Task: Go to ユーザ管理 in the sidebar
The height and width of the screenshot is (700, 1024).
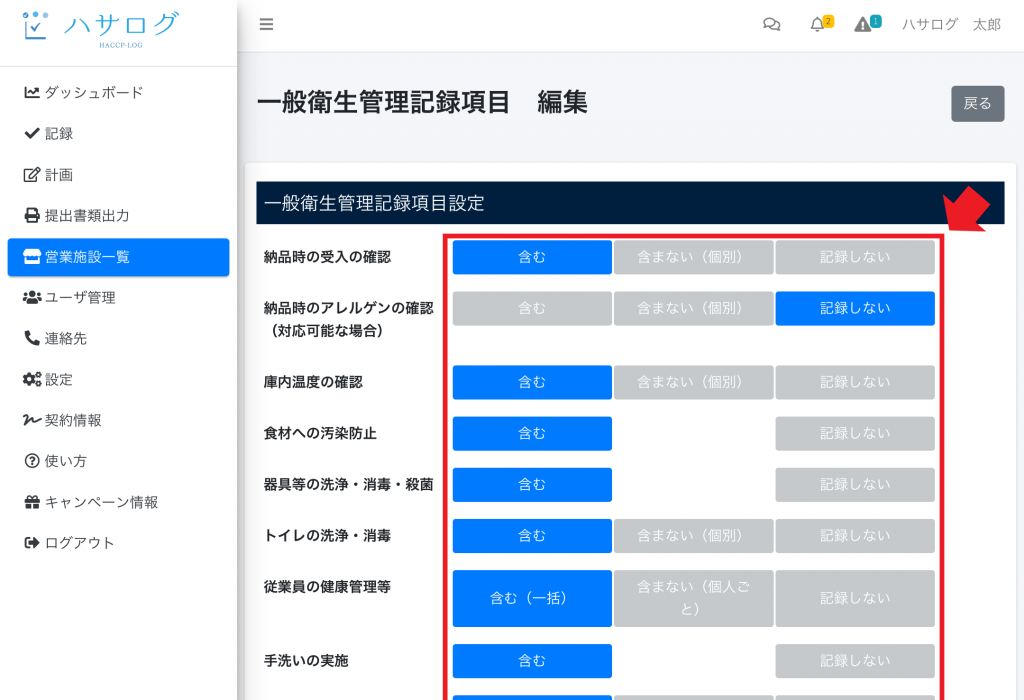Action: (80, 297)
